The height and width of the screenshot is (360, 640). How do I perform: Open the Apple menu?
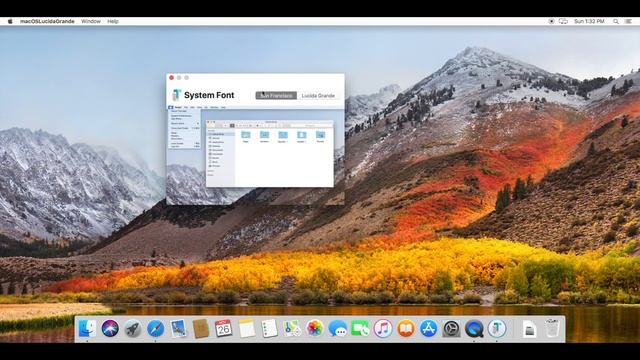tap(10, 21)
